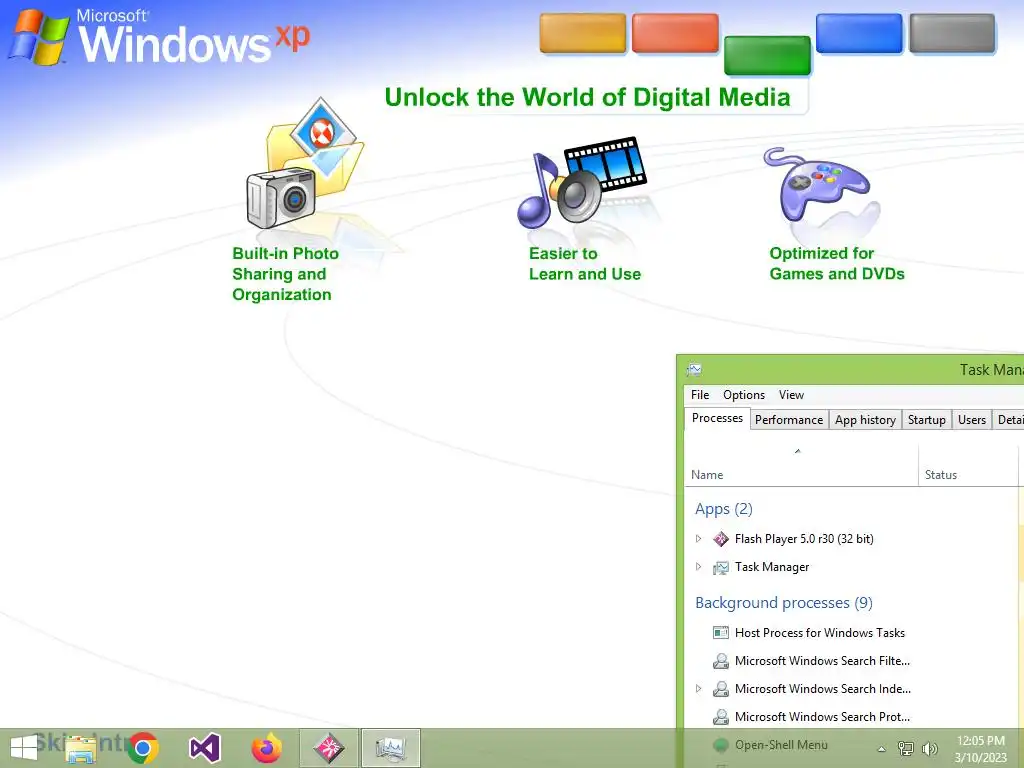This screenshot has height=768, width=1024.
Task: Click the camera photo sharing icon
Action: tap(304, 164)
